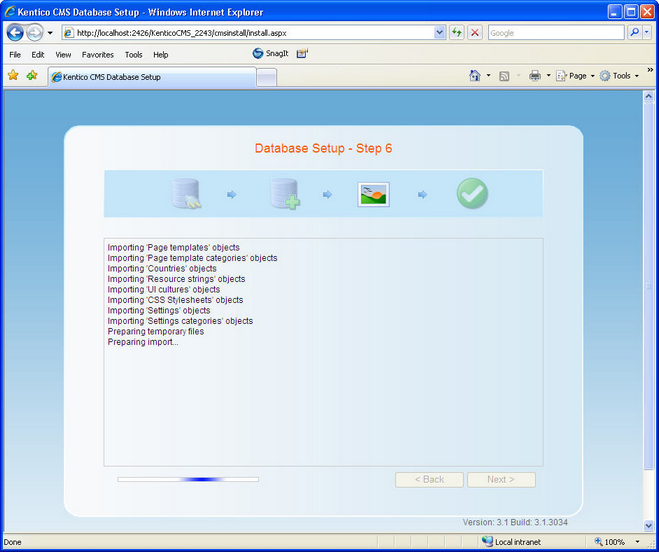Click the < Back button
Viewport: 659px width, 552px height.
click(429, 480)
